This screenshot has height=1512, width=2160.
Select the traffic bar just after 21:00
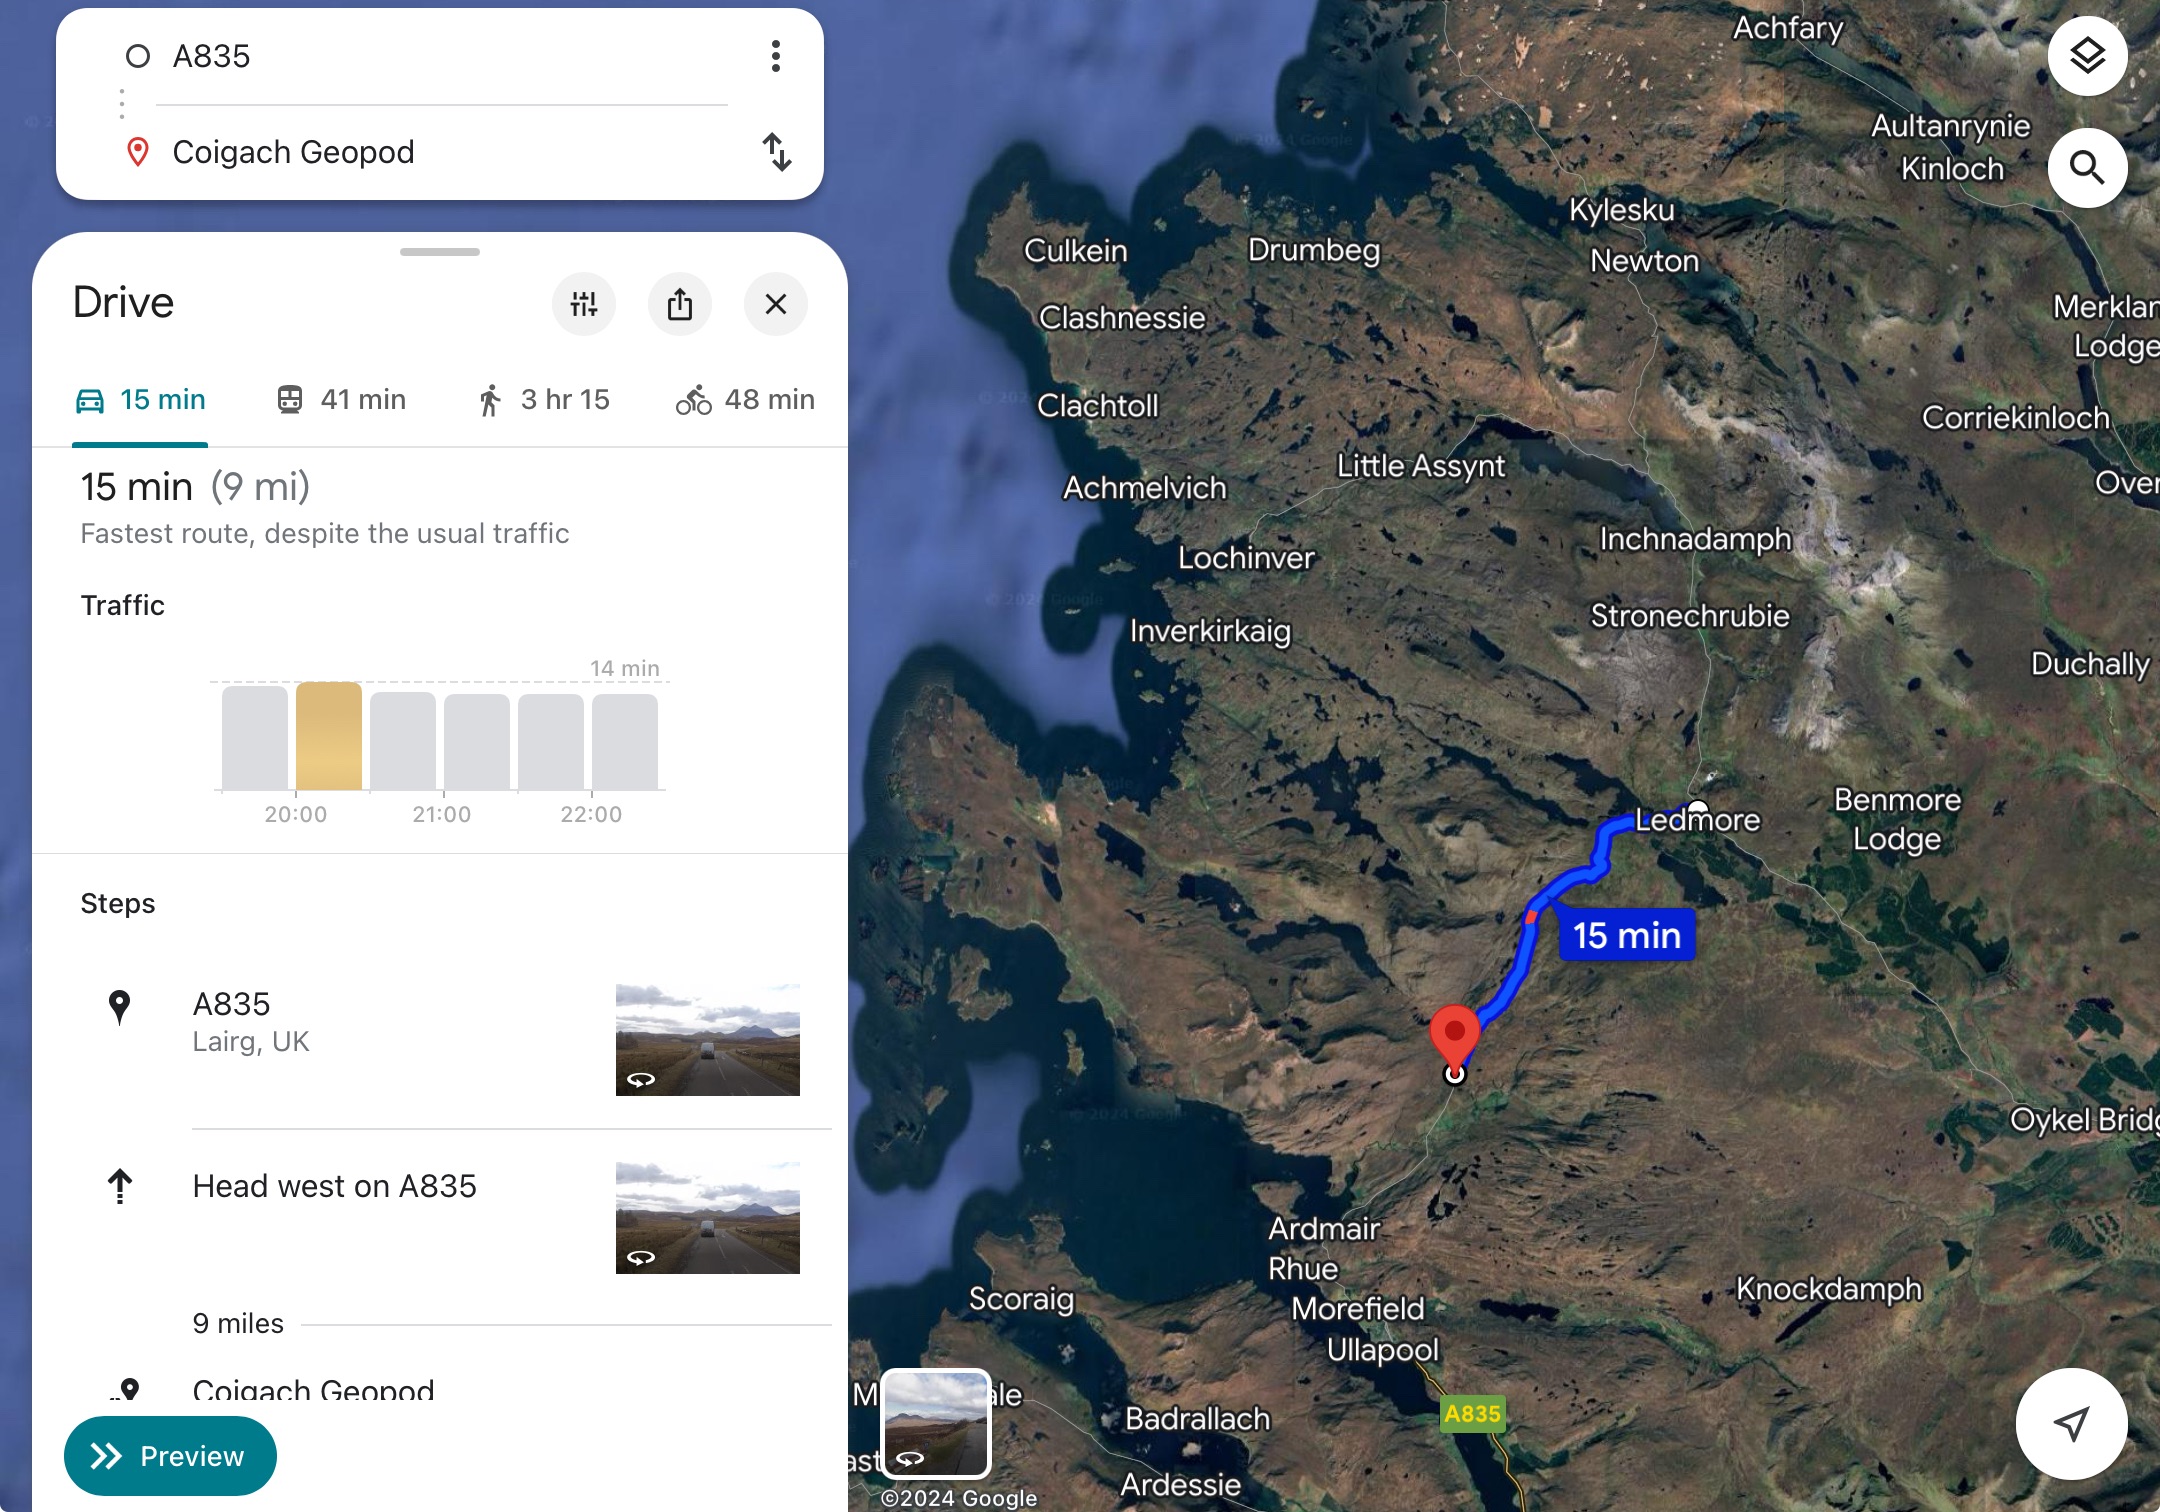pos(477,742)
